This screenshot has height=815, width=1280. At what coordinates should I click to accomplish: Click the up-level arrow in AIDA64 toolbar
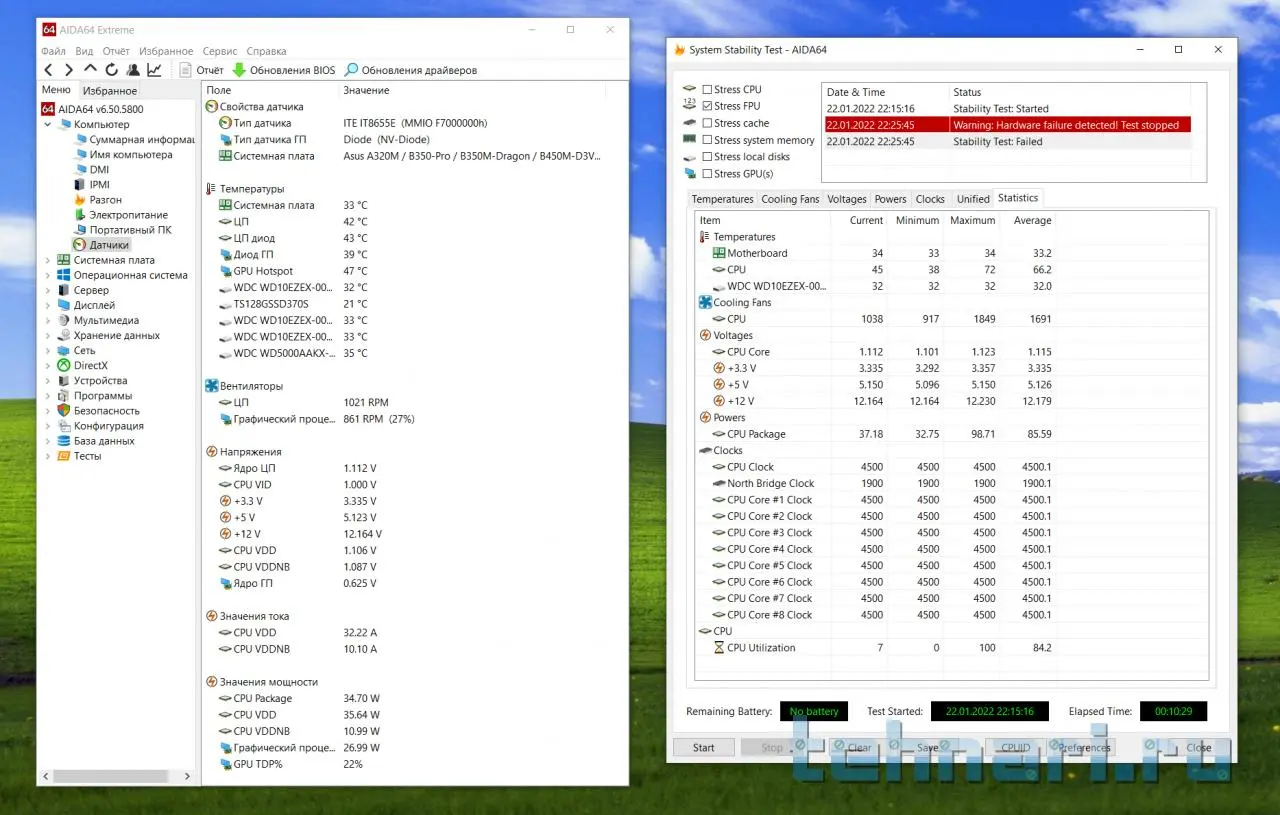click(90, 70)
